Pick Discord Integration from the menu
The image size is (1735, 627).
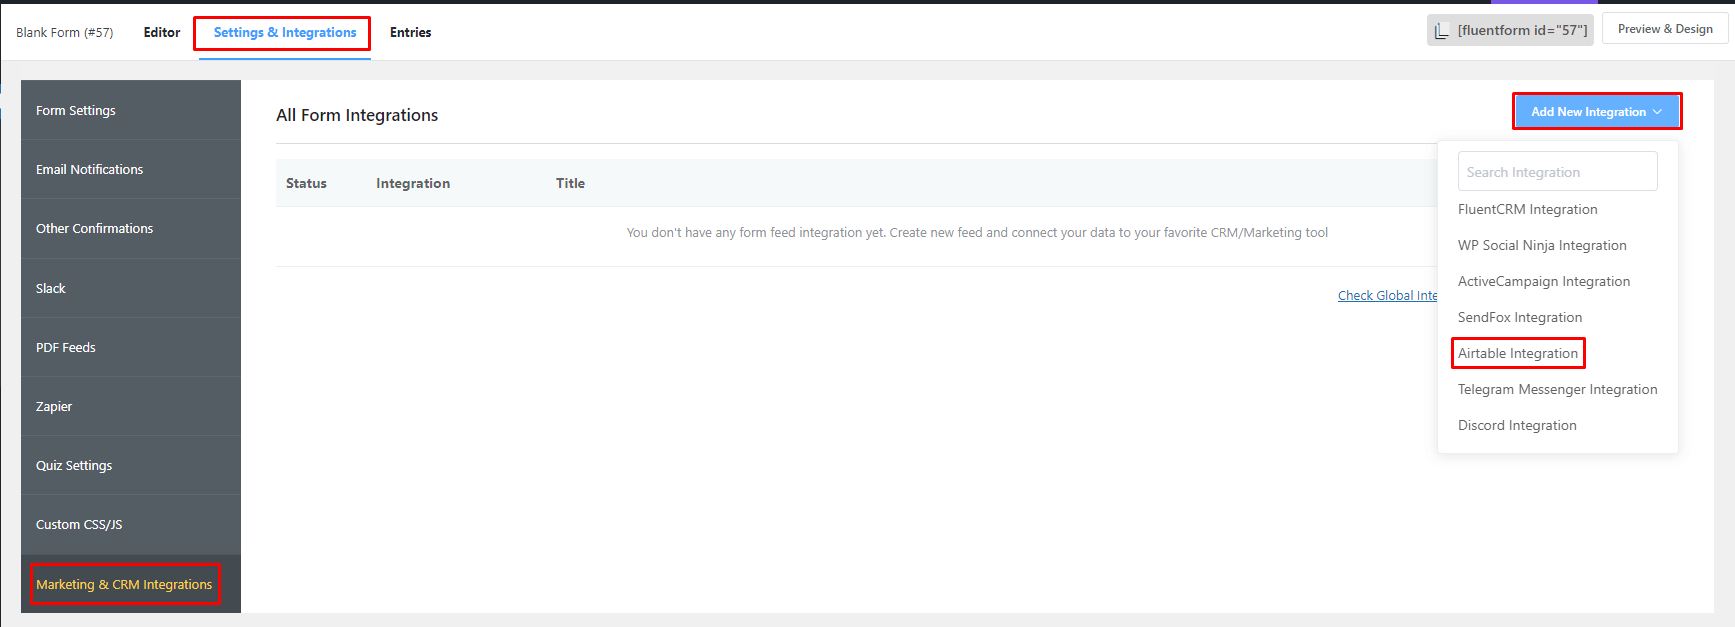[x=1516, y=425]
